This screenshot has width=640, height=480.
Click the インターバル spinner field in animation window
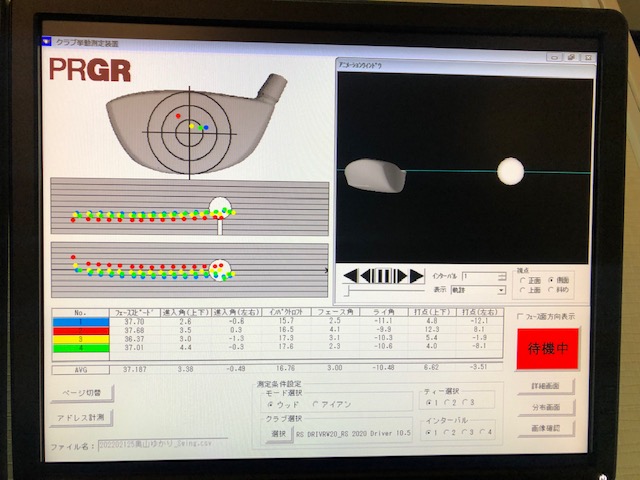pyautogui.click(x=484, y=276)
